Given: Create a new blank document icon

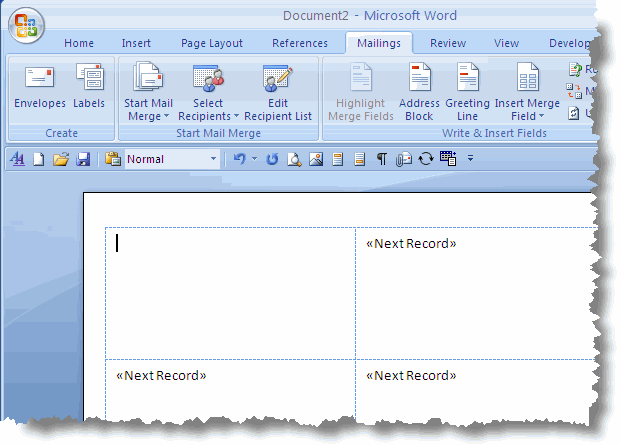Looking at the screenshot, I should [38, 159].
